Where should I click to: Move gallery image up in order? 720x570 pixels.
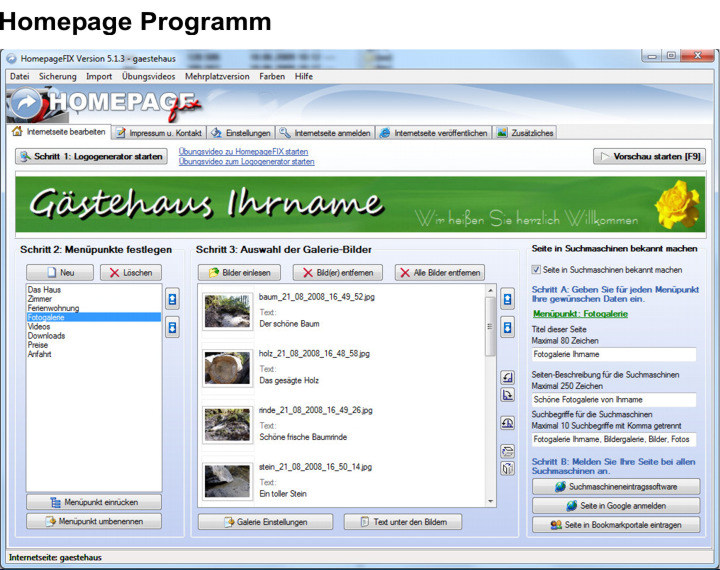[507, 299]
